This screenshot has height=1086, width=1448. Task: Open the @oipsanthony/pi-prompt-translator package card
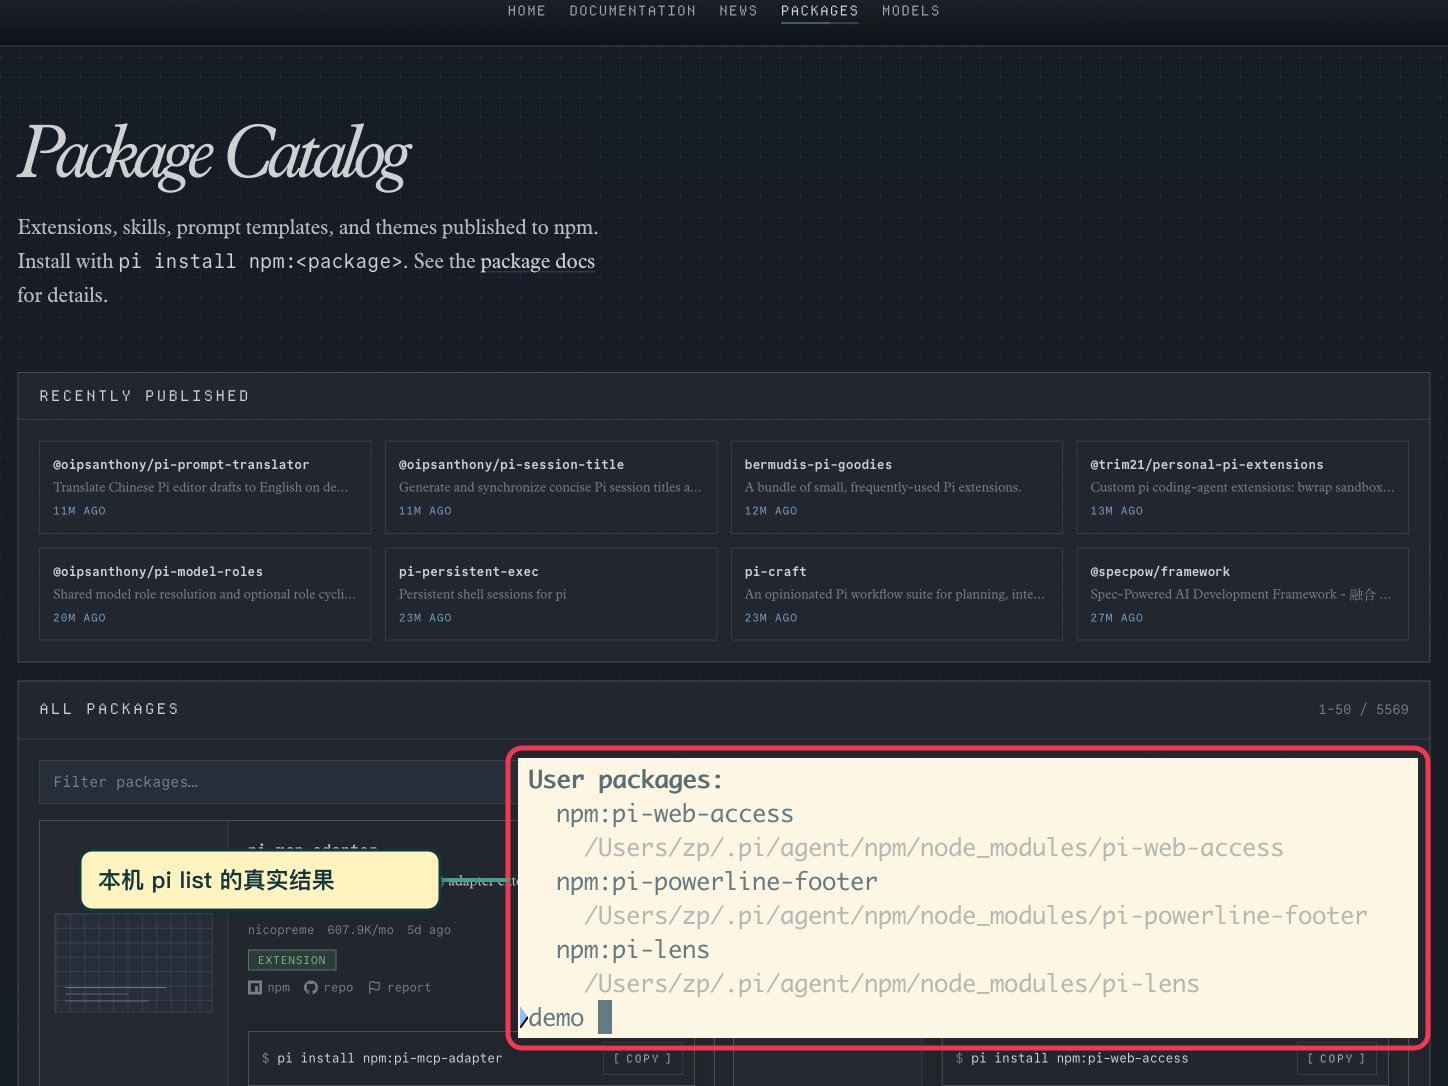coord(205,487)
